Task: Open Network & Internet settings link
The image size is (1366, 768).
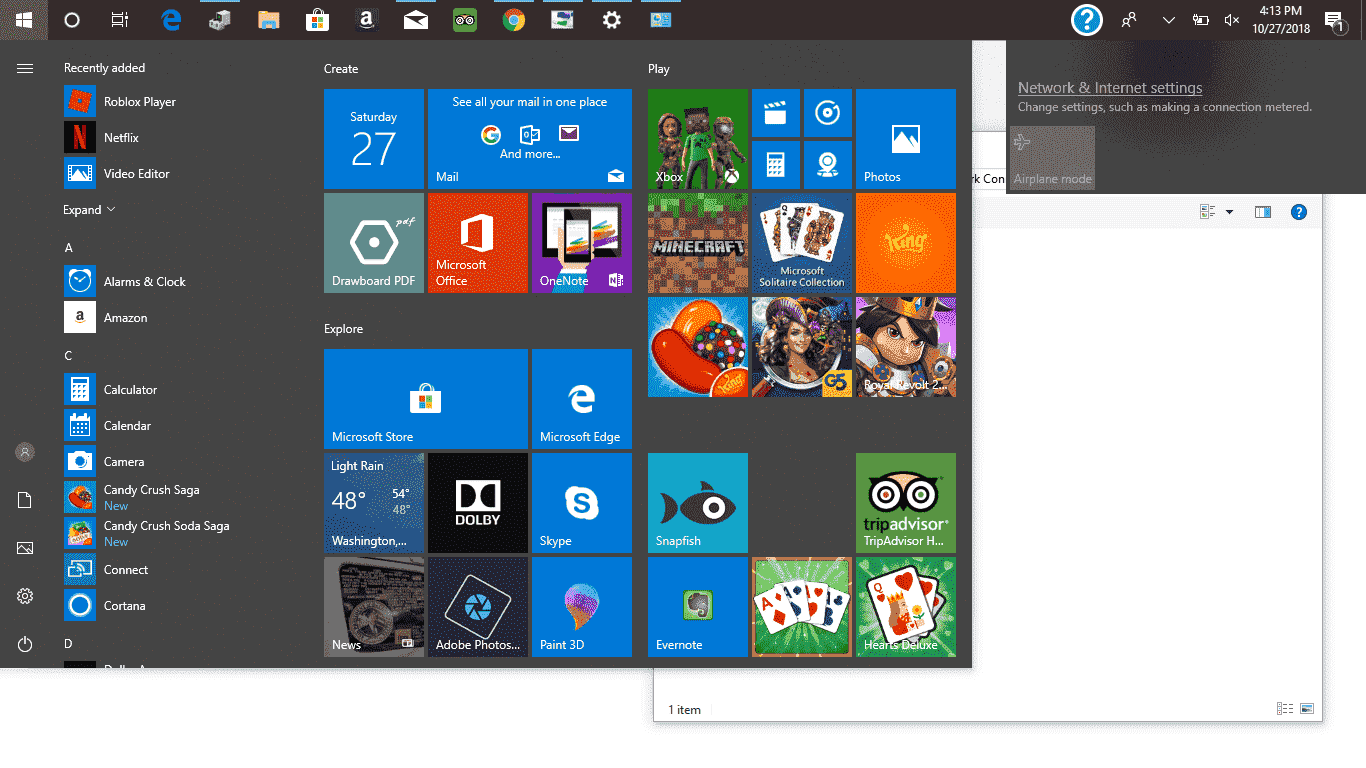Action: [x=1110, y=88]
